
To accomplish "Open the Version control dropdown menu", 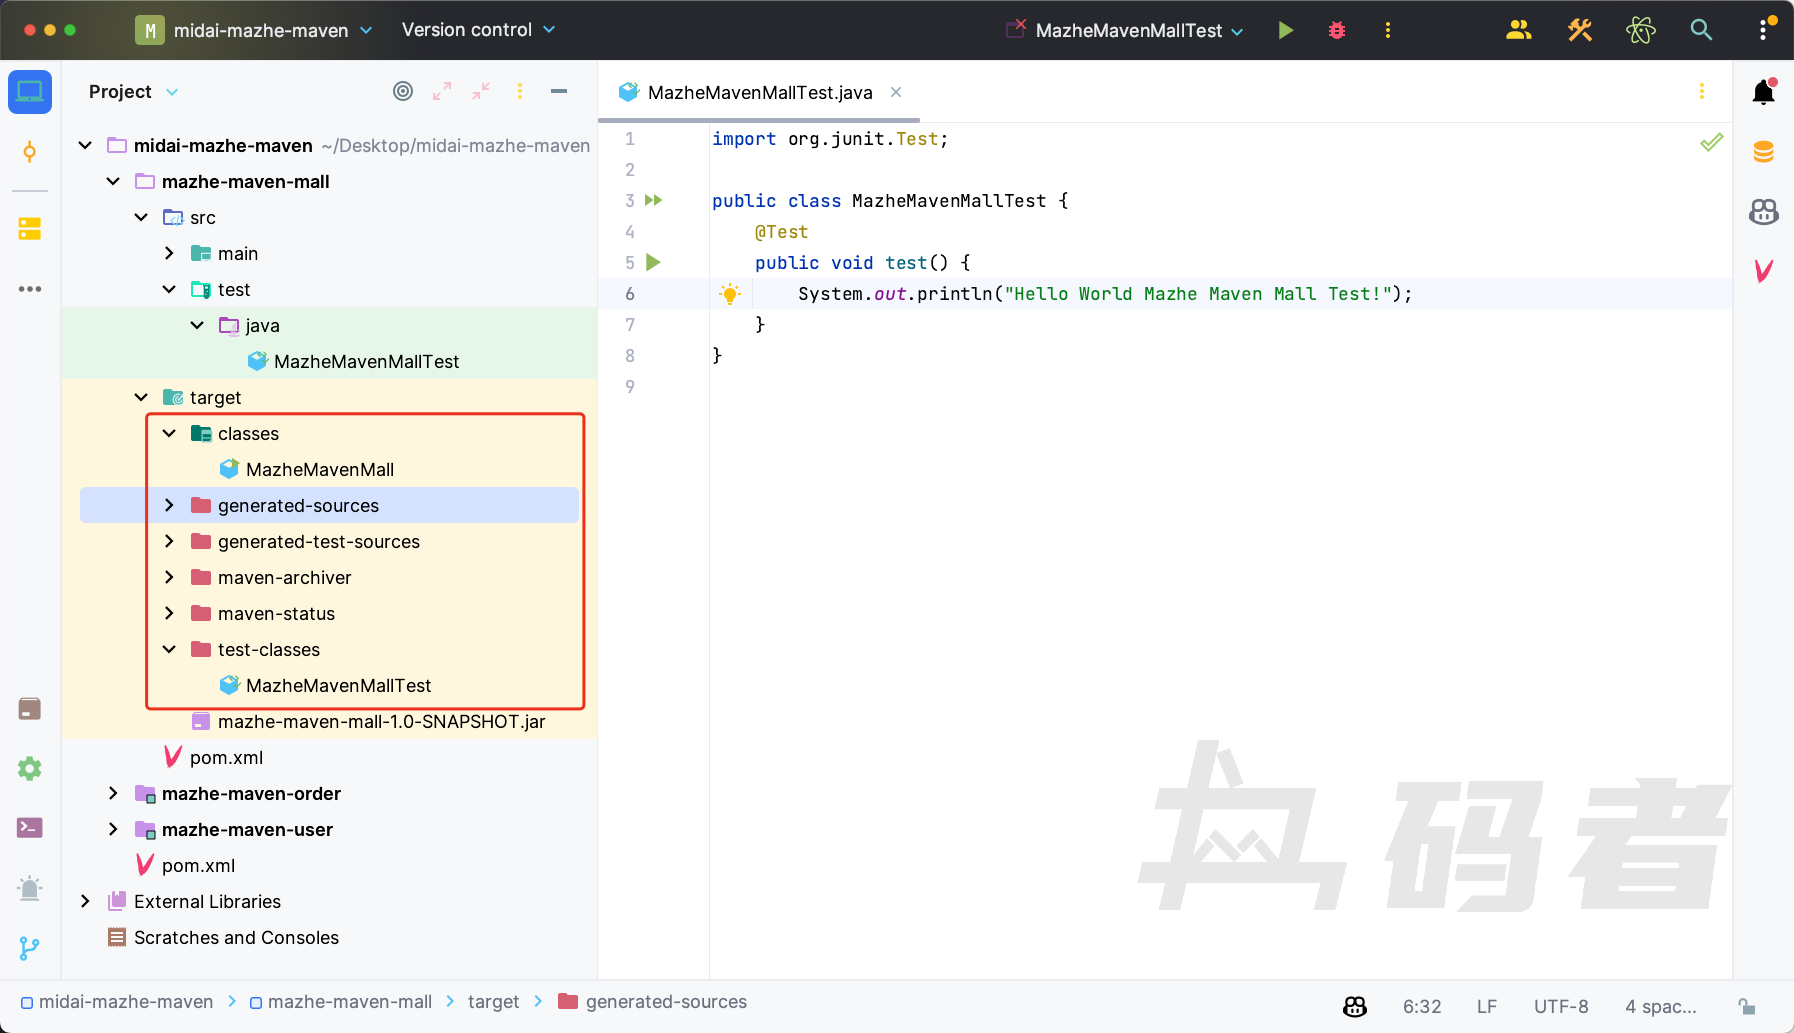I will (478, 30).
